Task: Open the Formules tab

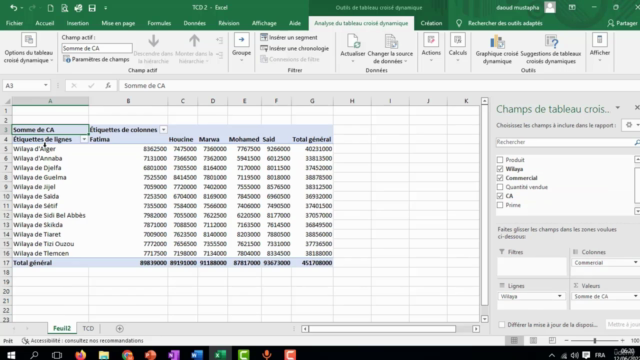Action: (159, 23)
